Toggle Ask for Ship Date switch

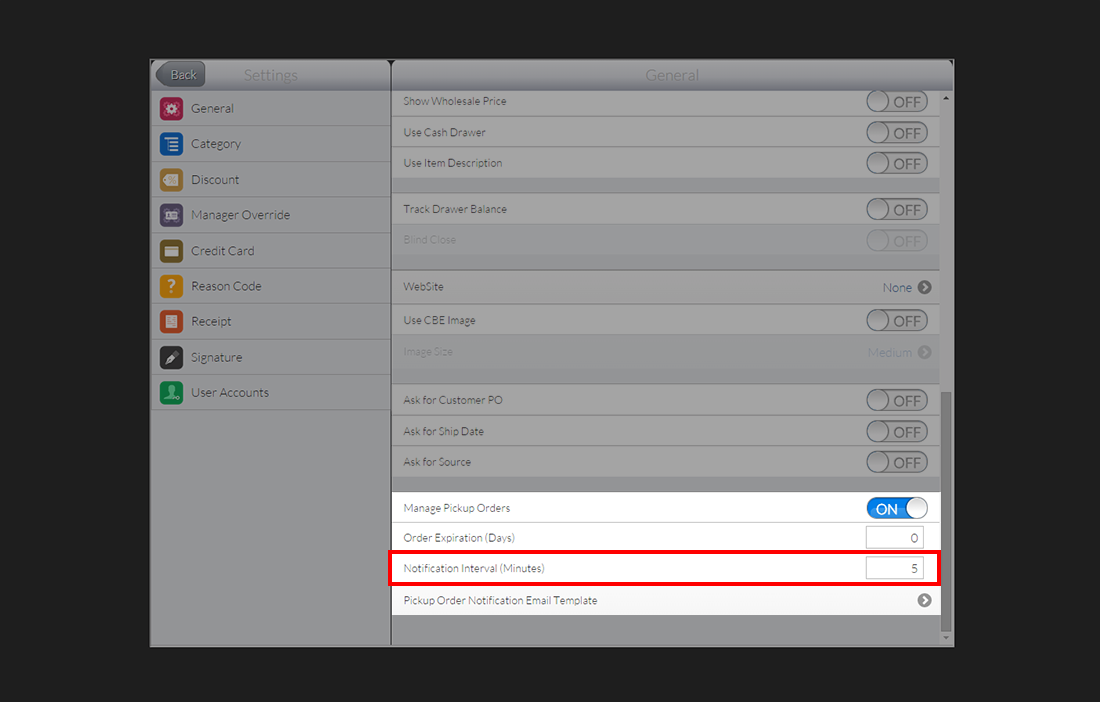(897, 431)
